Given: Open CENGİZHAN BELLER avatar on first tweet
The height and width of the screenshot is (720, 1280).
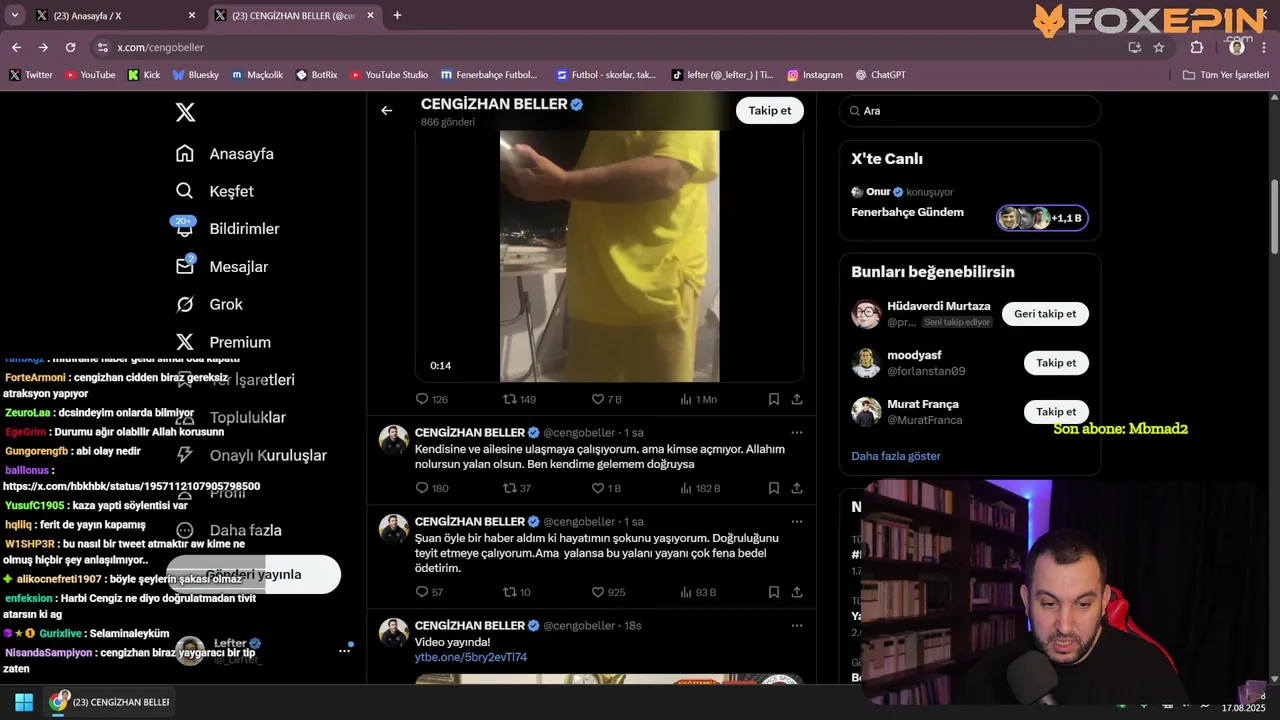Looking at the screenshot, I should click(x=393, y=441).
